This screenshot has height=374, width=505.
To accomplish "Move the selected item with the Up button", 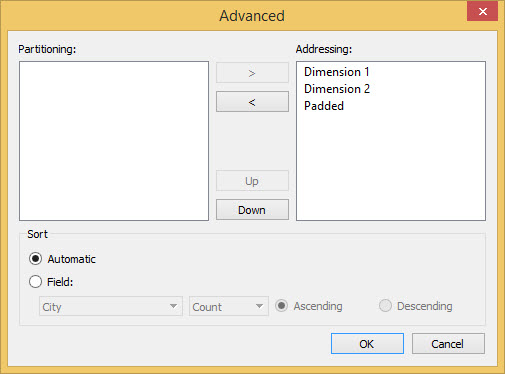I will pyautogui.click(x=252, y=181).
